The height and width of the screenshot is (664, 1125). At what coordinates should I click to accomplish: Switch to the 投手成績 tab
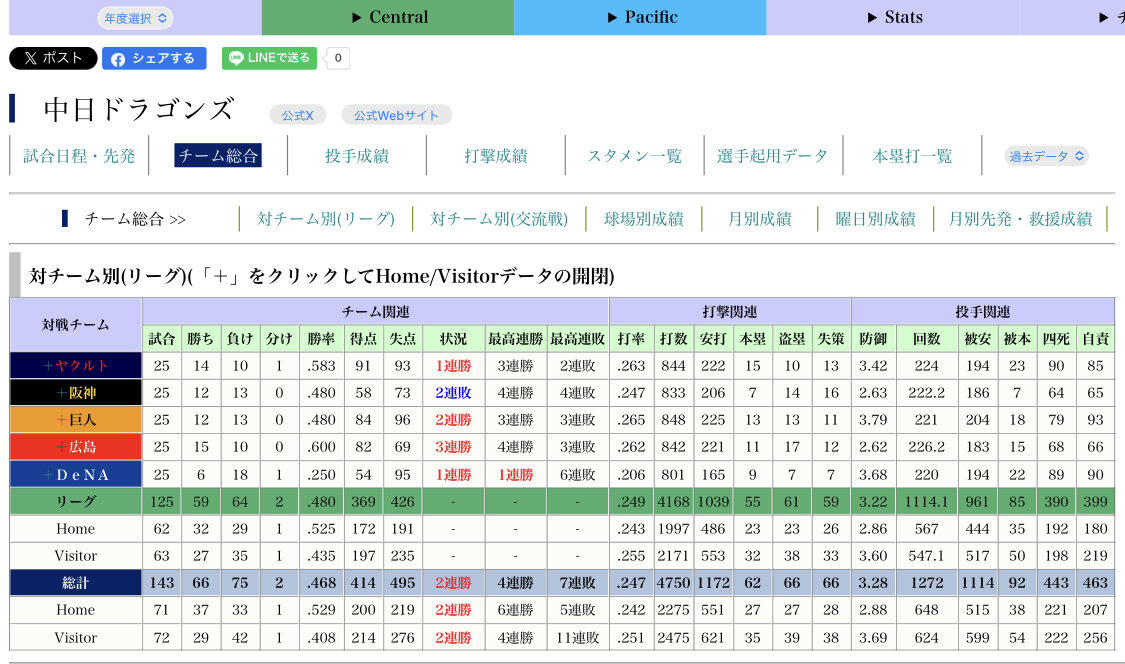click(357, 156)
